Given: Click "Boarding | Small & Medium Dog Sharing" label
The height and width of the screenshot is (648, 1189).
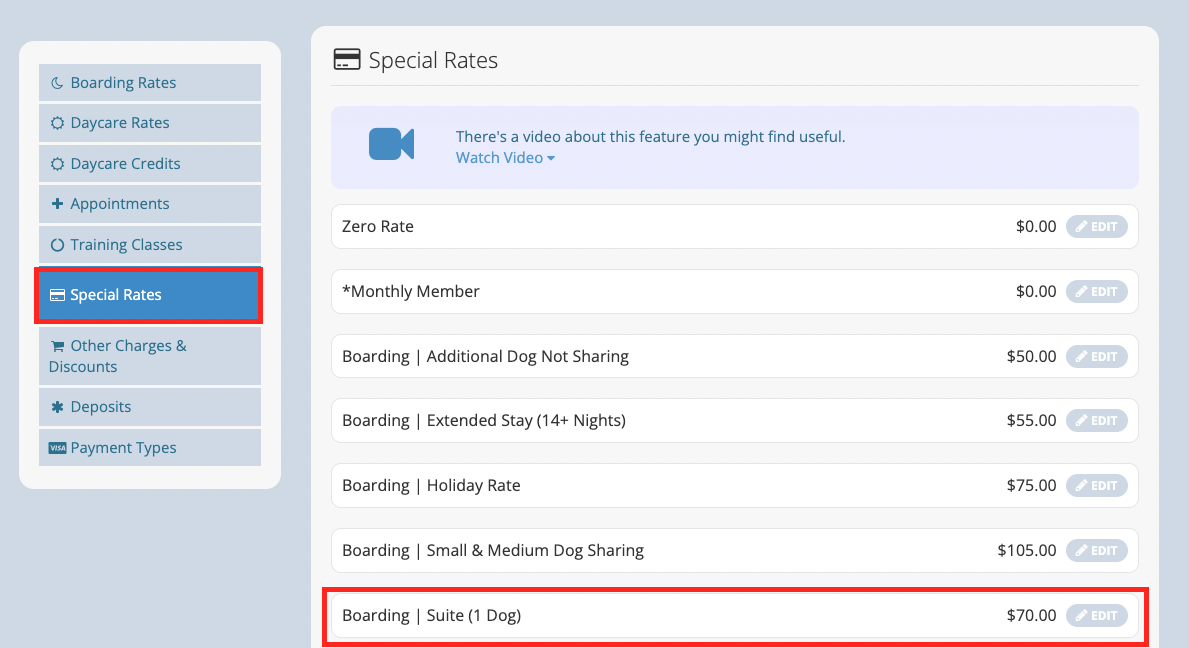Looking at the screenshot, I should (x=493, y=551).
